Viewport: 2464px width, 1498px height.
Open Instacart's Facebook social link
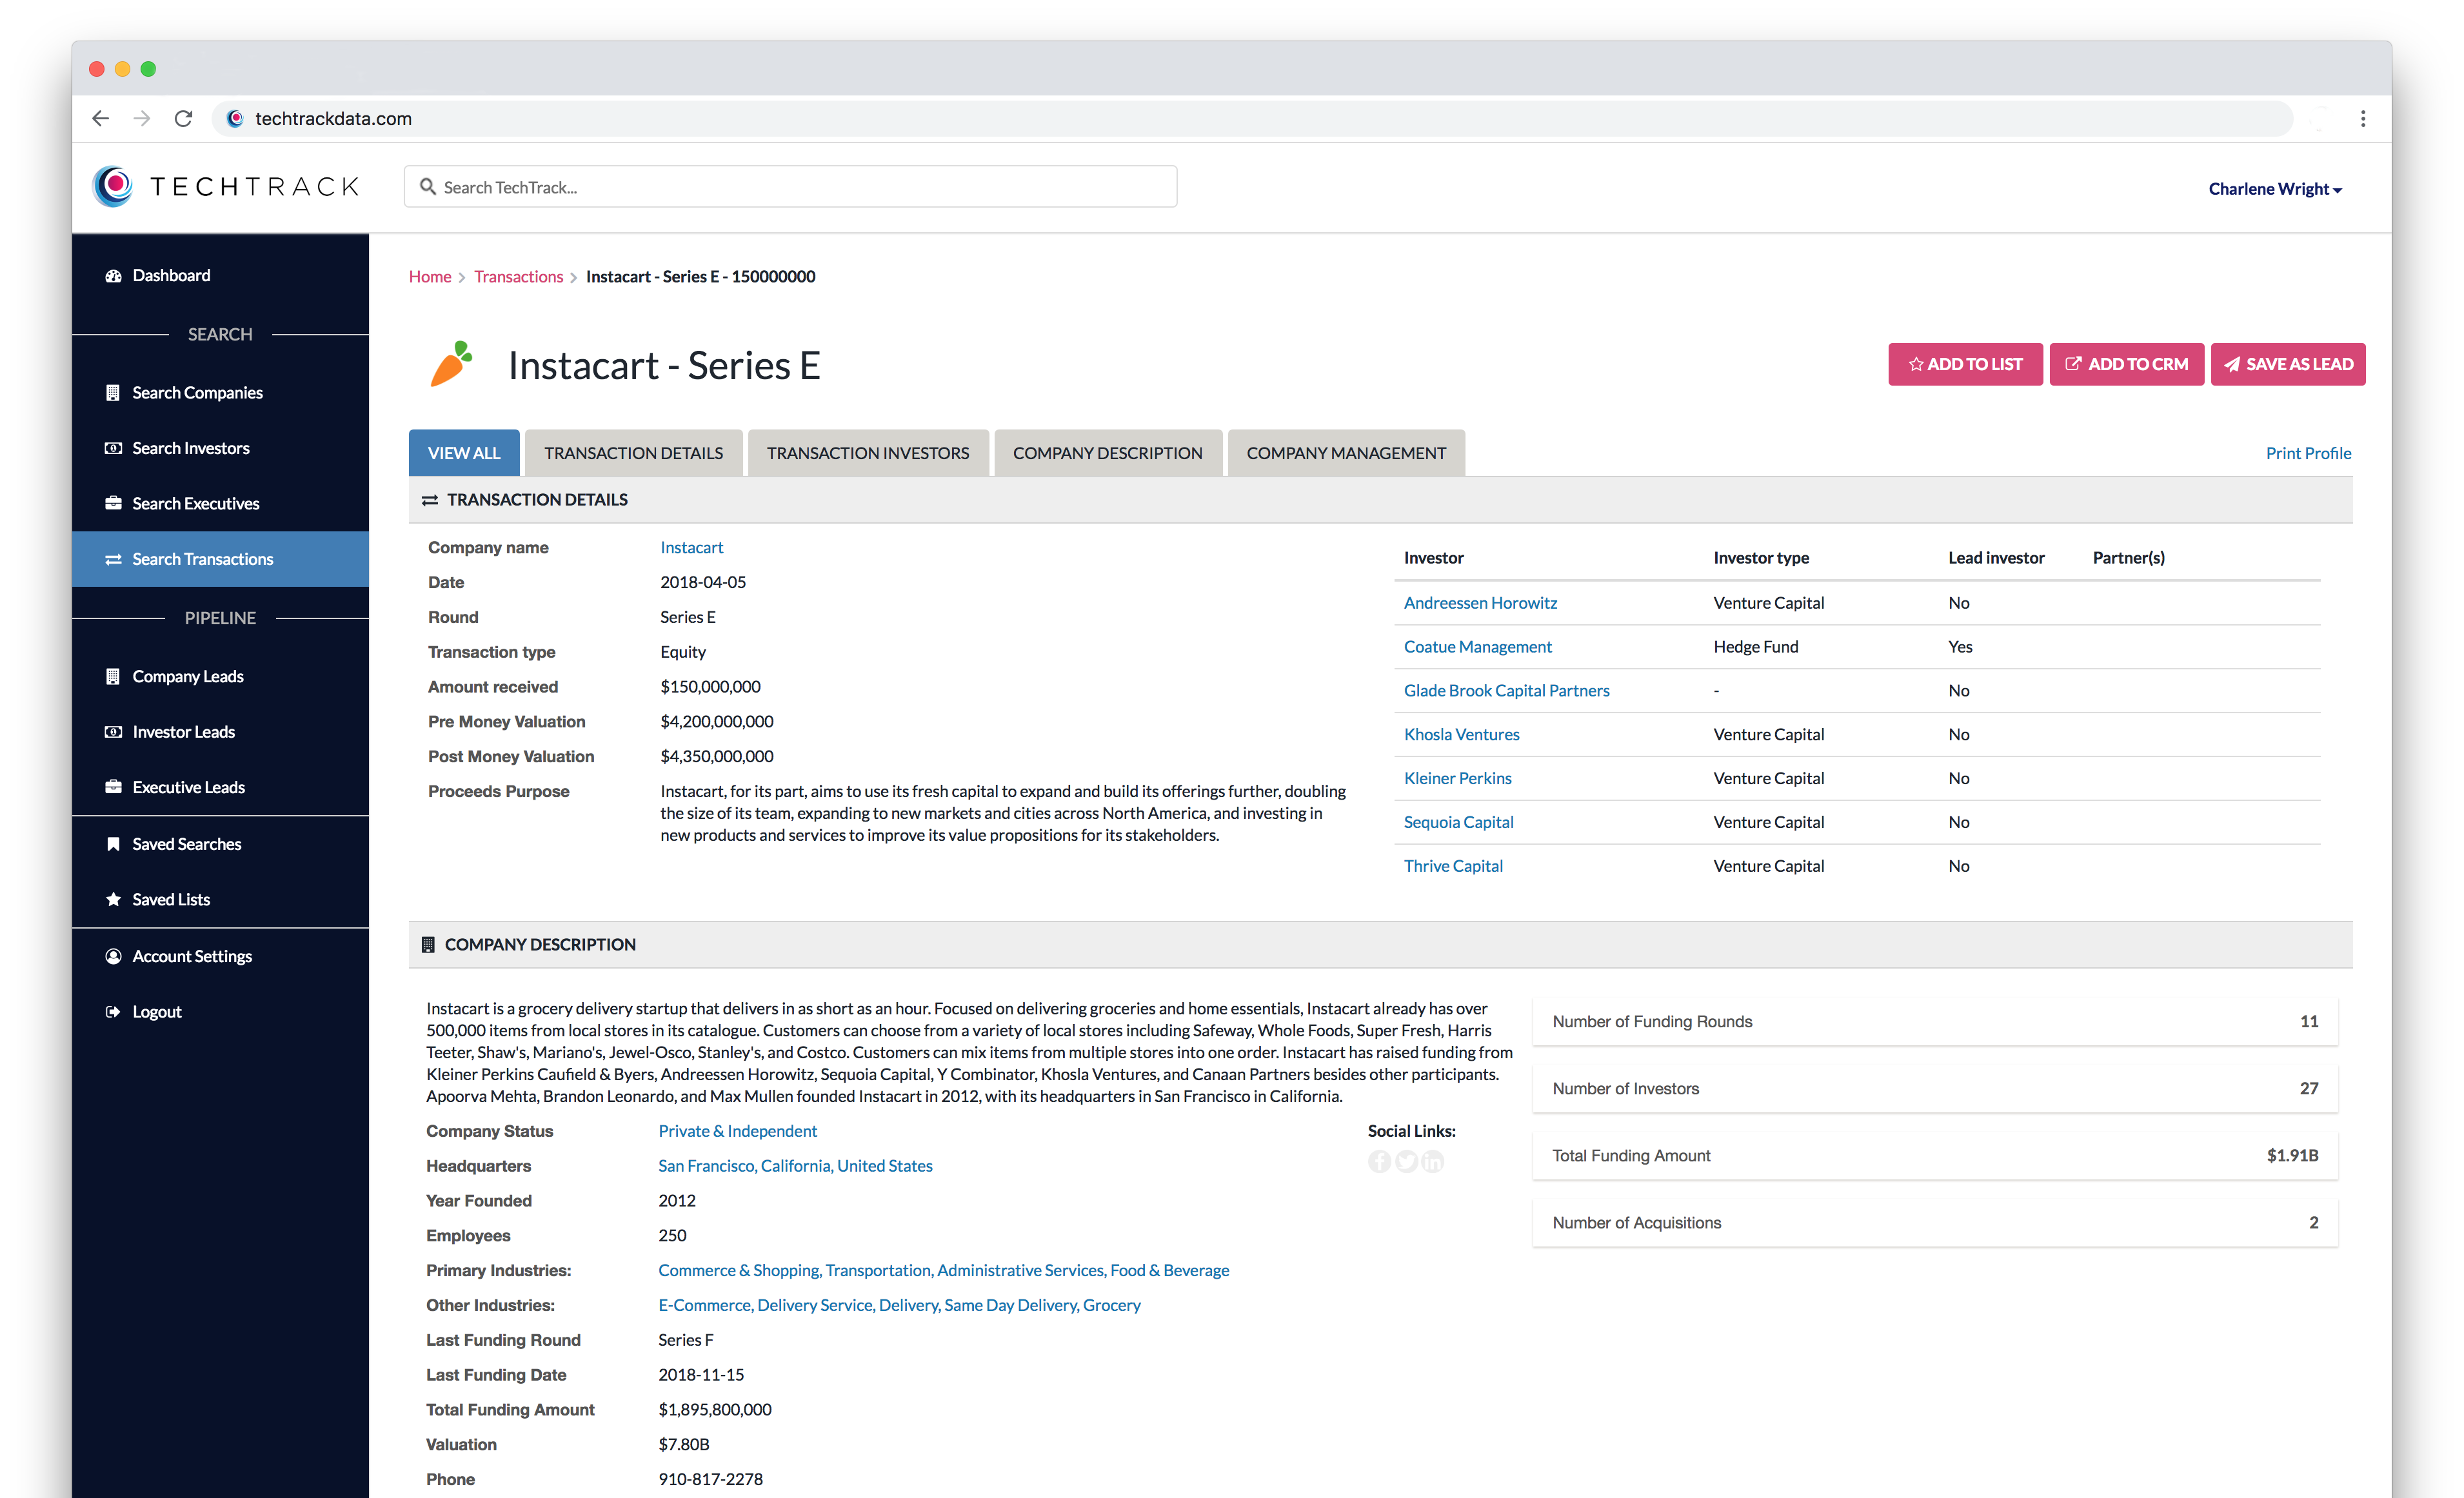(1380, 1161)
